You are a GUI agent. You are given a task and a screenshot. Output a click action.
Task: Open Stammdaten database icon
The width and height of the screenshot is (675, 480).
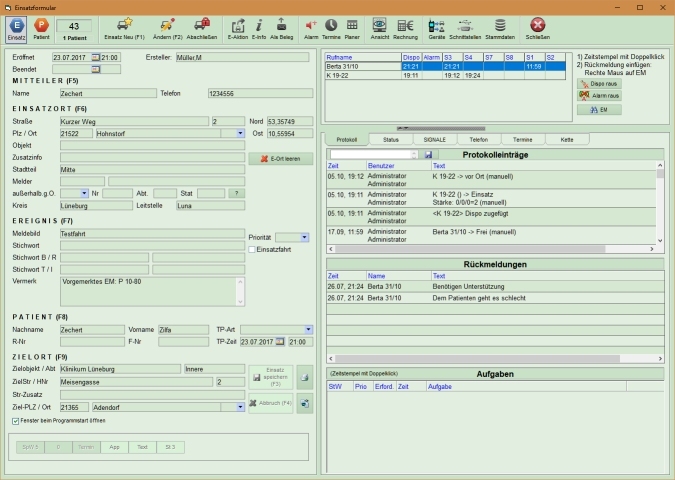point(500,24)
